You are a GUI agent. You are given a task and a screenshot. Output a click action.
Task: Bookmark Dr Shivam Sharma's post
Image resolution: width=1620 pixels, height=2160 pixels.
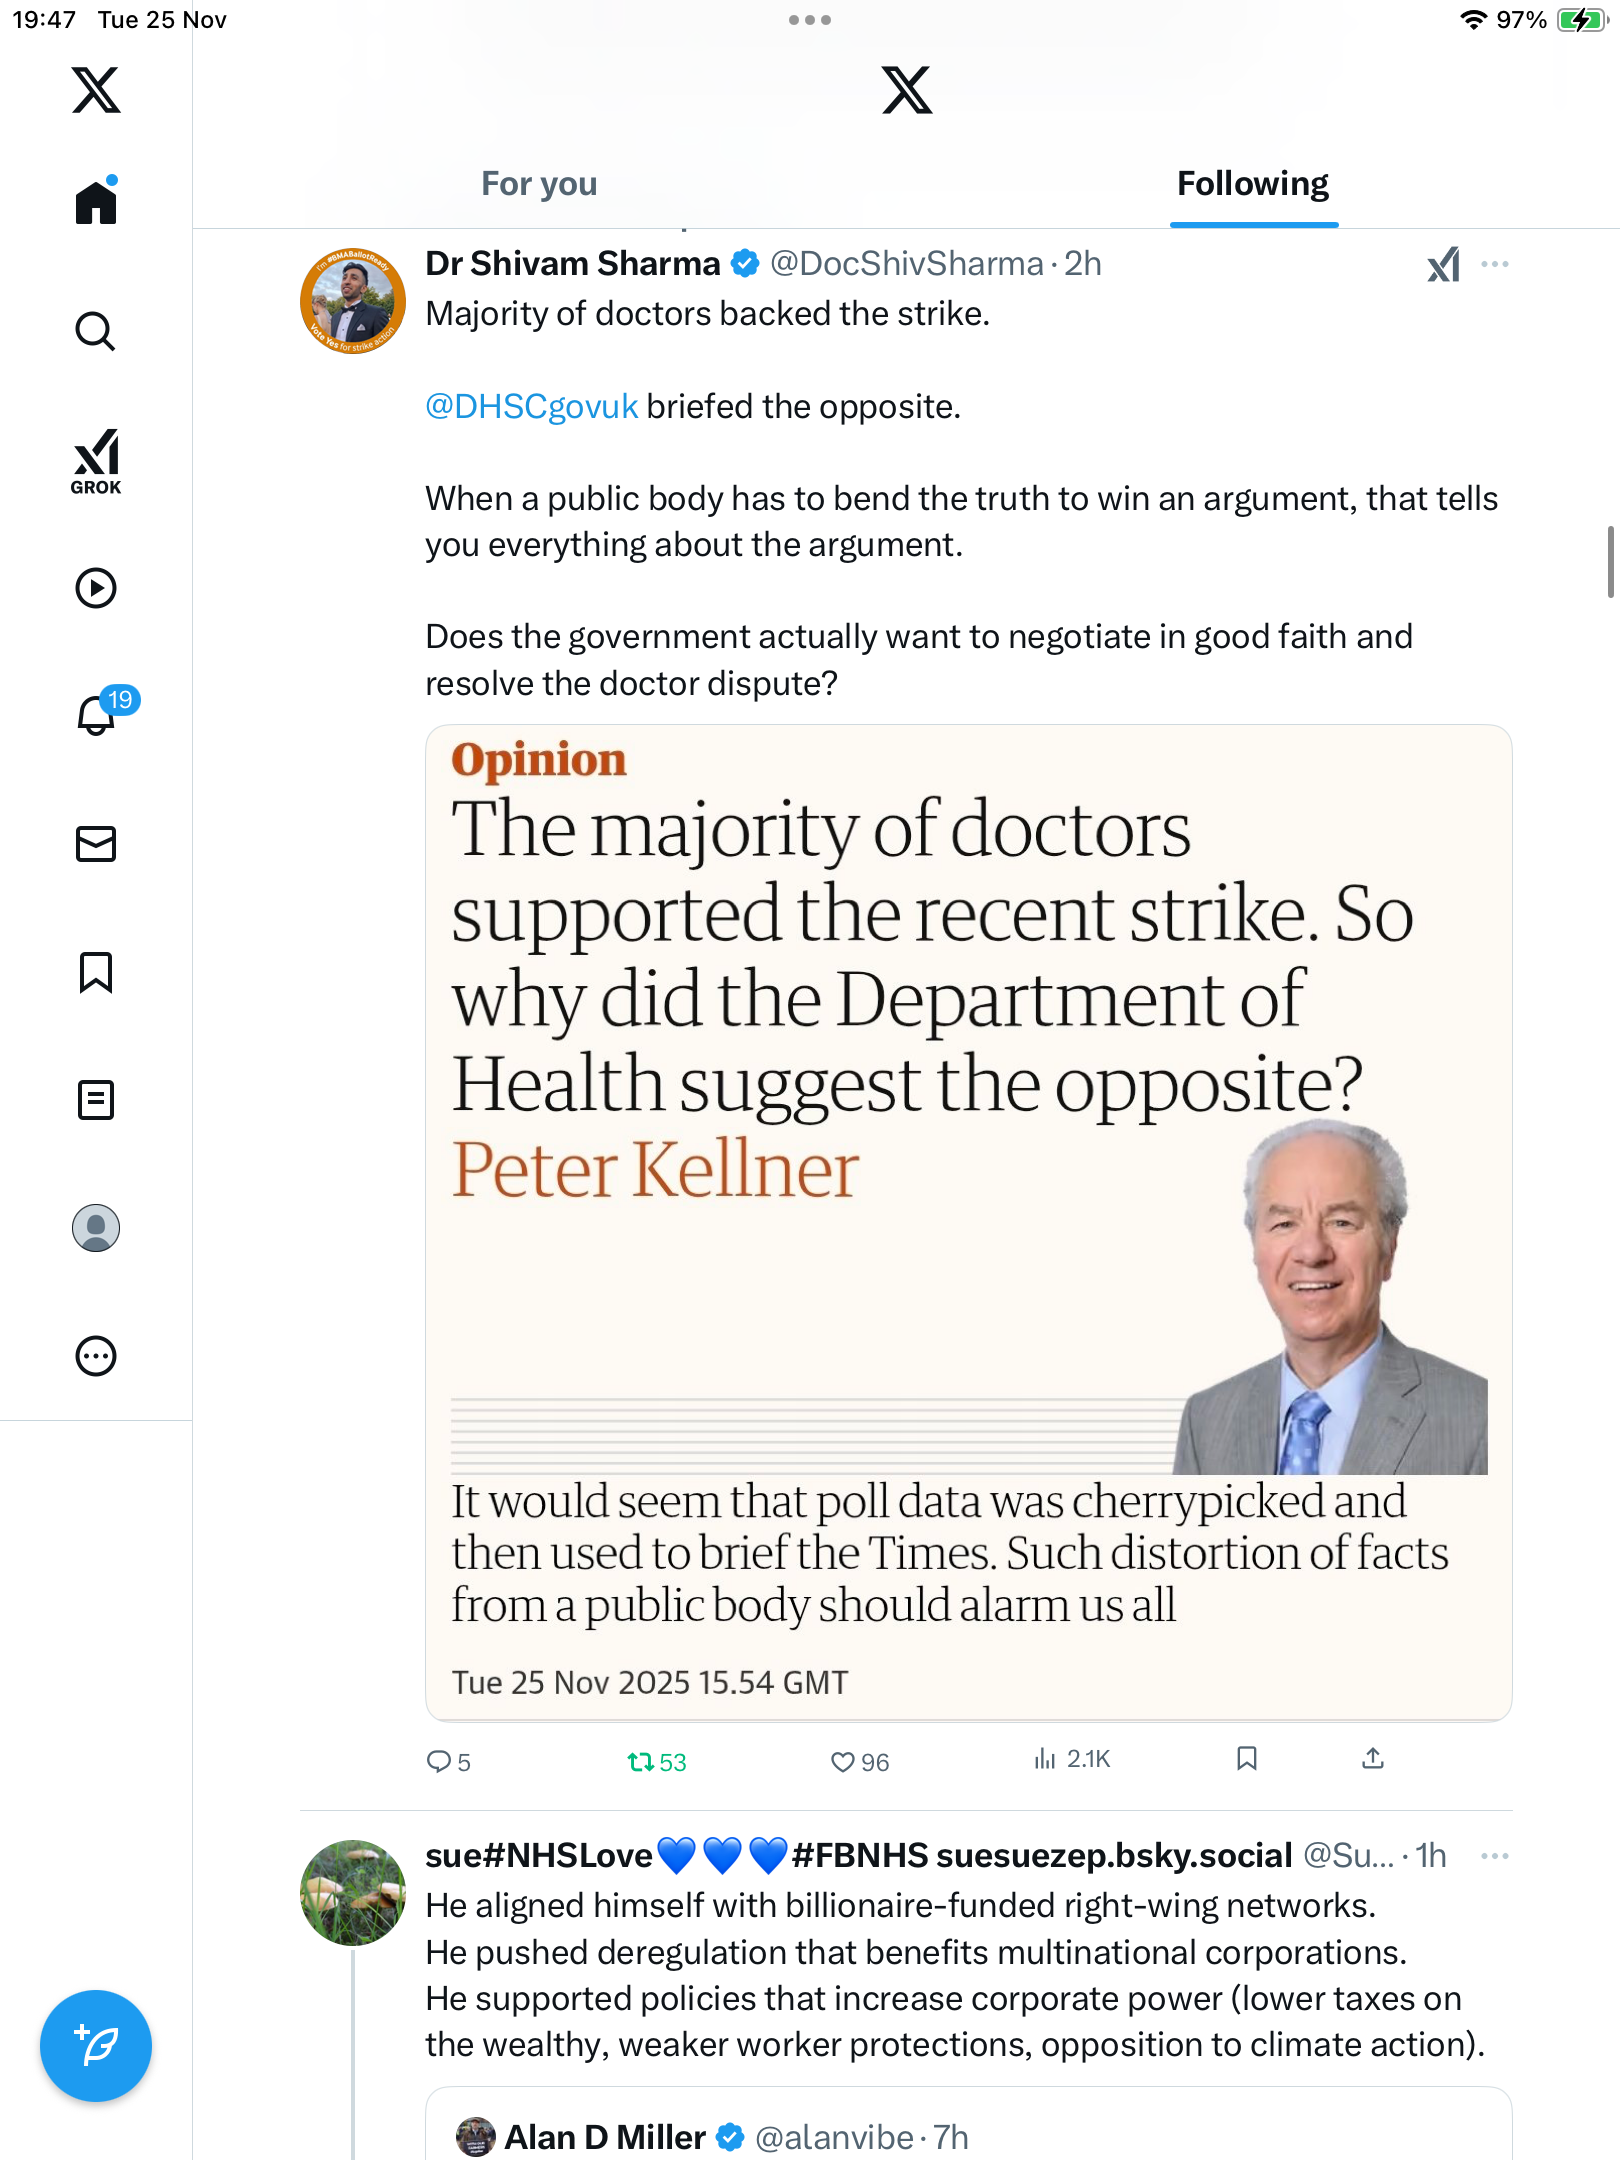pos(1246,1759)
